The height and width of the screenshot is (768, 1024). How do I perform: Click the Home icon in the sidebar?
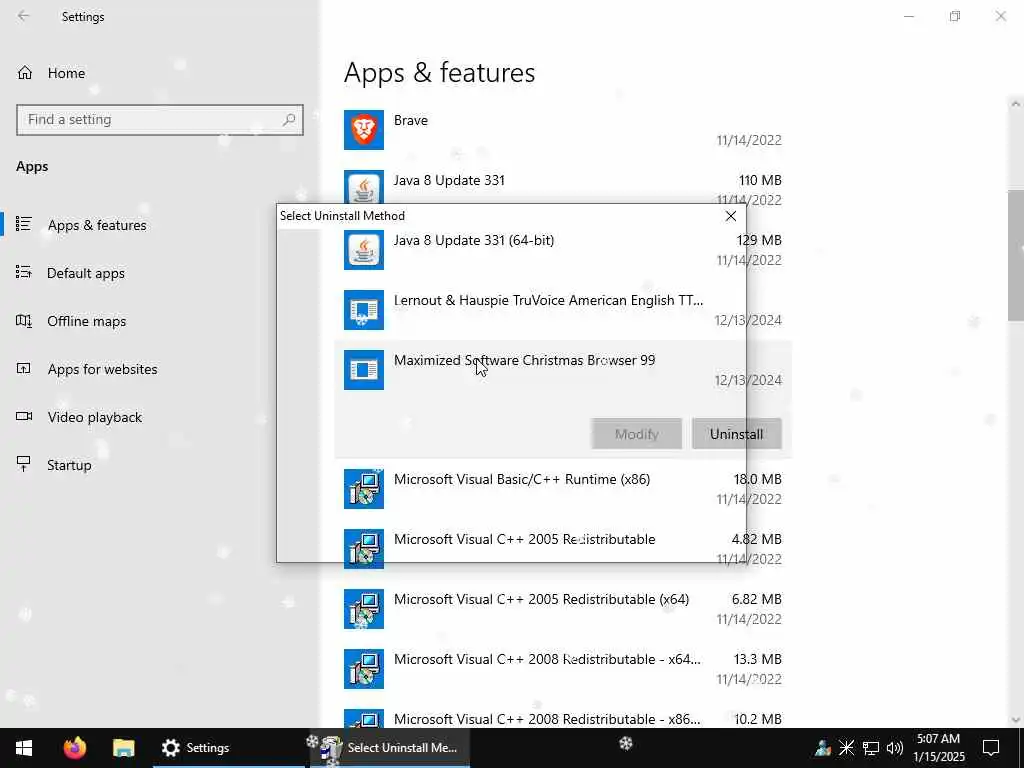click(x=25, y=72)
